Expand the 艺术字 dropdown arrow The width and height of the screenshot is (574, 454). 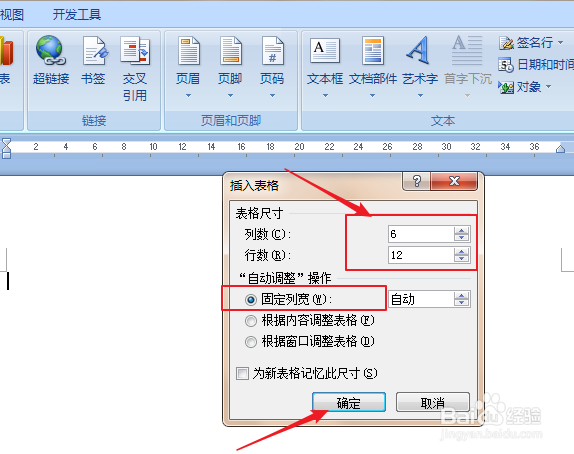tap(420, 96)
